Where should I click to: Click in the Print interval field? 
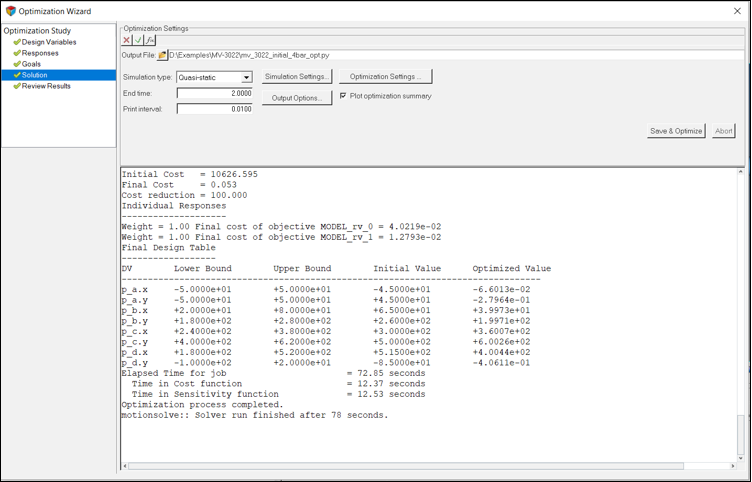click(x=214, y=109)
